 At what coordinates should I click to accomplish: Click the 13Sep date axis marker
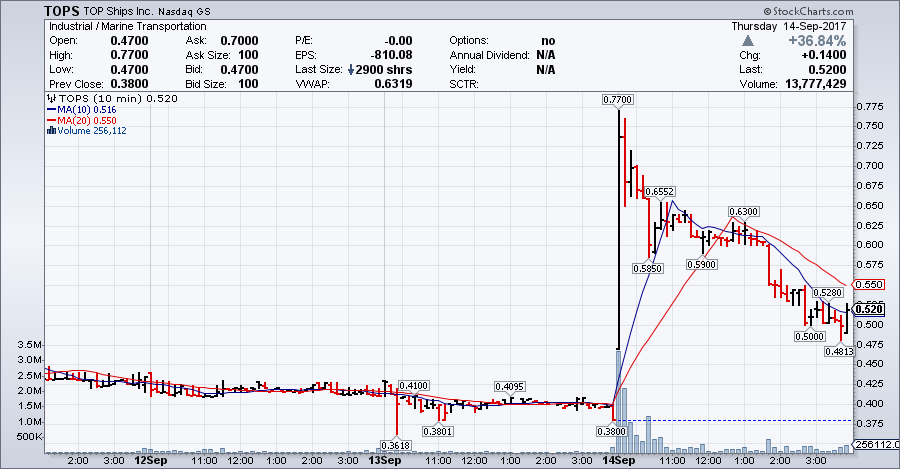[385, 461]
